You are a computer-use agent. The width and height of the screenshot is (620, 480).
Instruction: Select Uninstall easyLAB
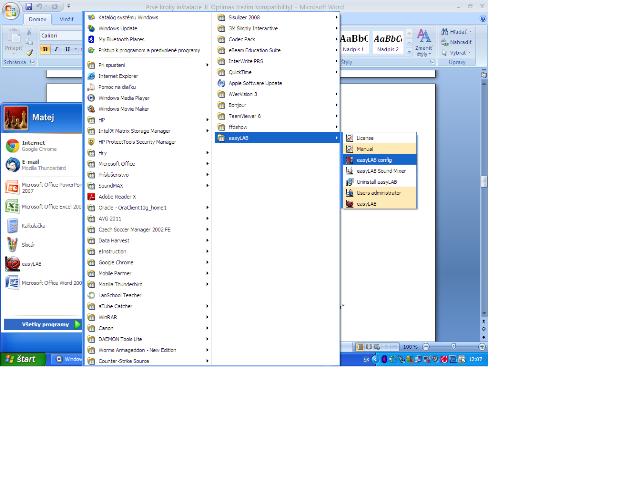coord(379,182)
